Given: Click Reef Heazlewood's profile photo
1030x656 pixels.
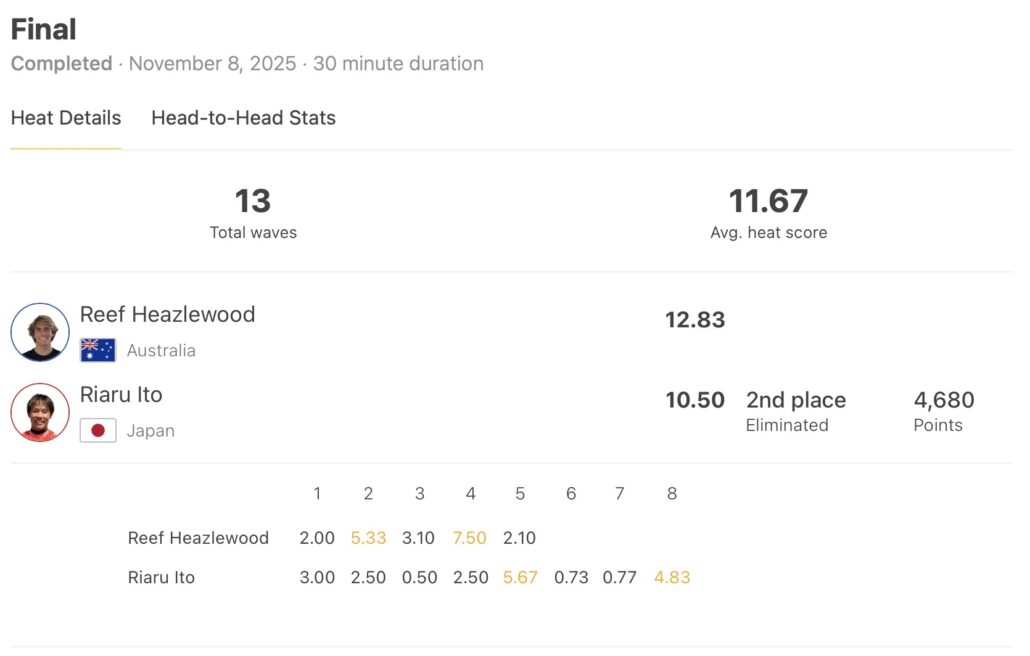Looking at the screenshot, I should tap(40, 332).
